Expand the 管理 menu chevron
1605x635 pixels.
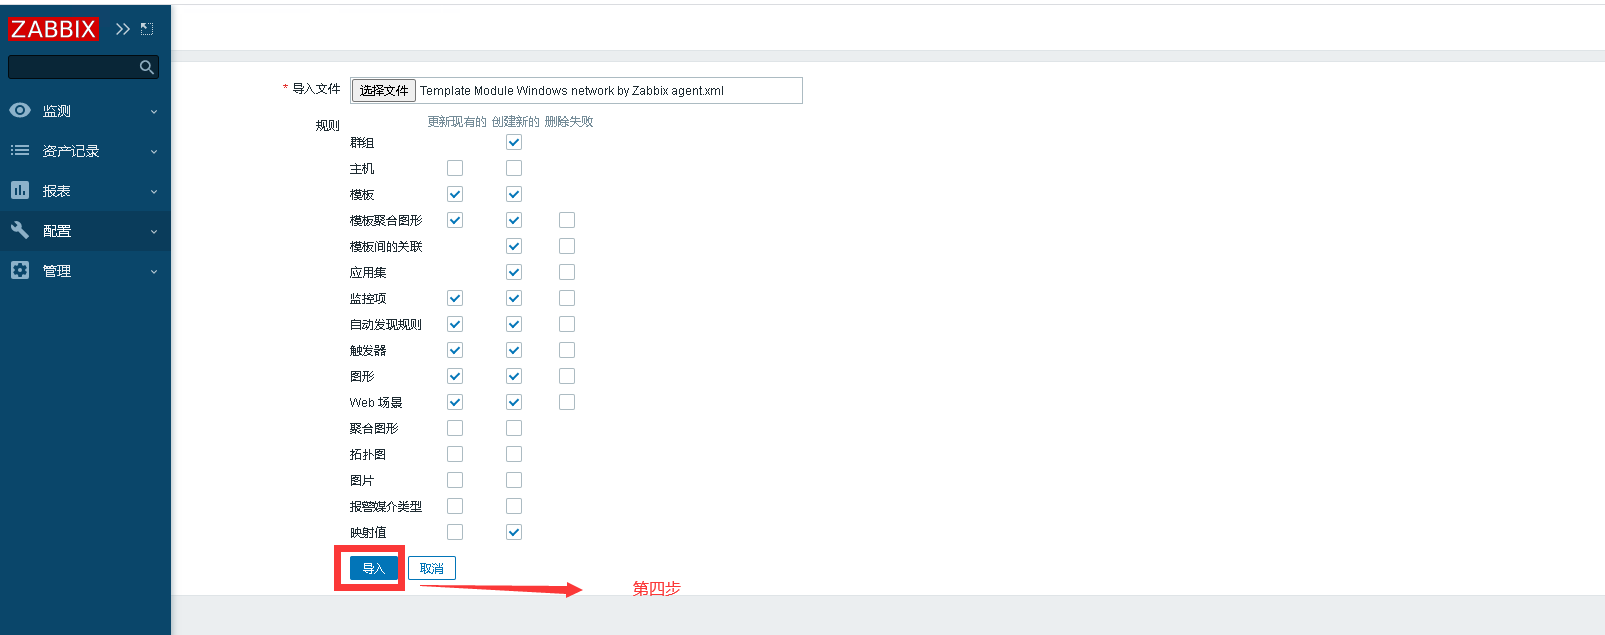pyautogui.click(x=154, y=272)
